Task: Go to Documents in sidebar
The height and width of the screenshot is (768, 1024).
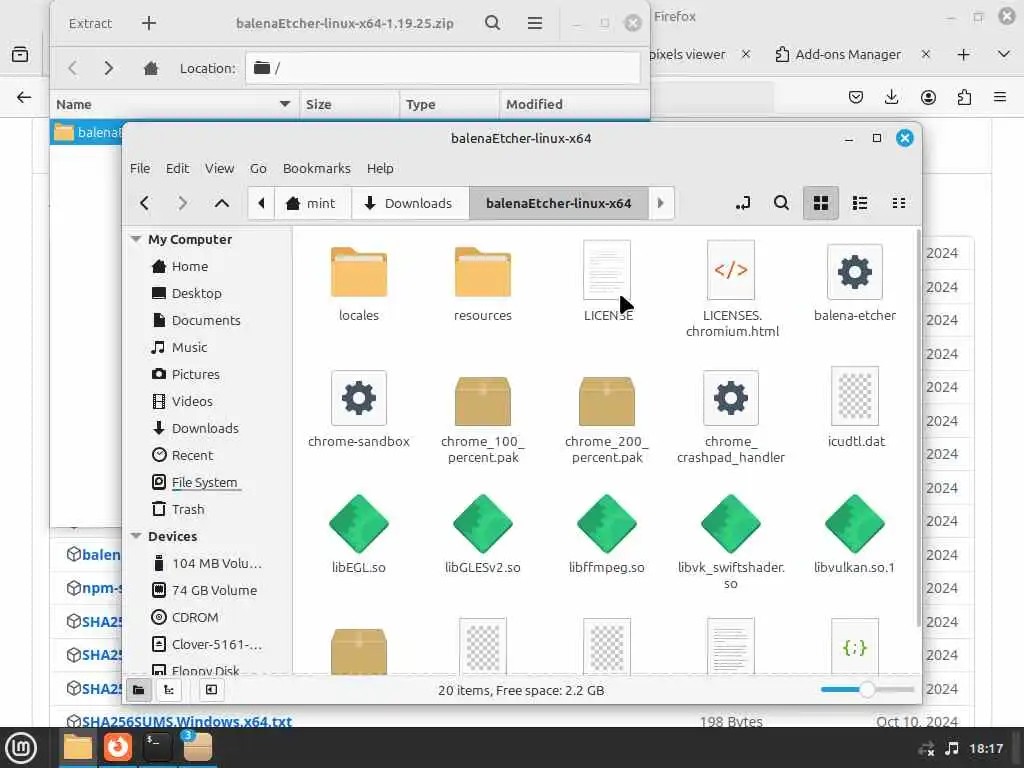Action: (x=206, y=320)
